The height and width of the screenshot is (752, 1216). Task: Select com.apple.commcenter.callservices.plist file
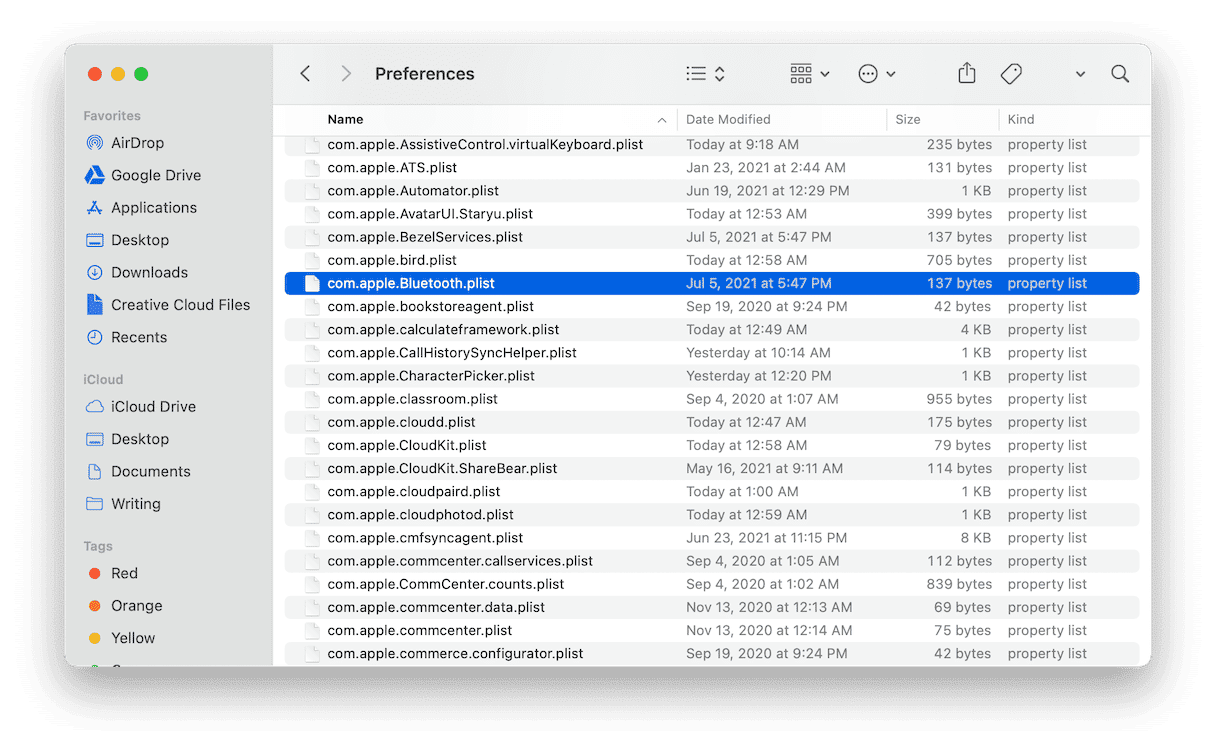click(x=712, y=561)
